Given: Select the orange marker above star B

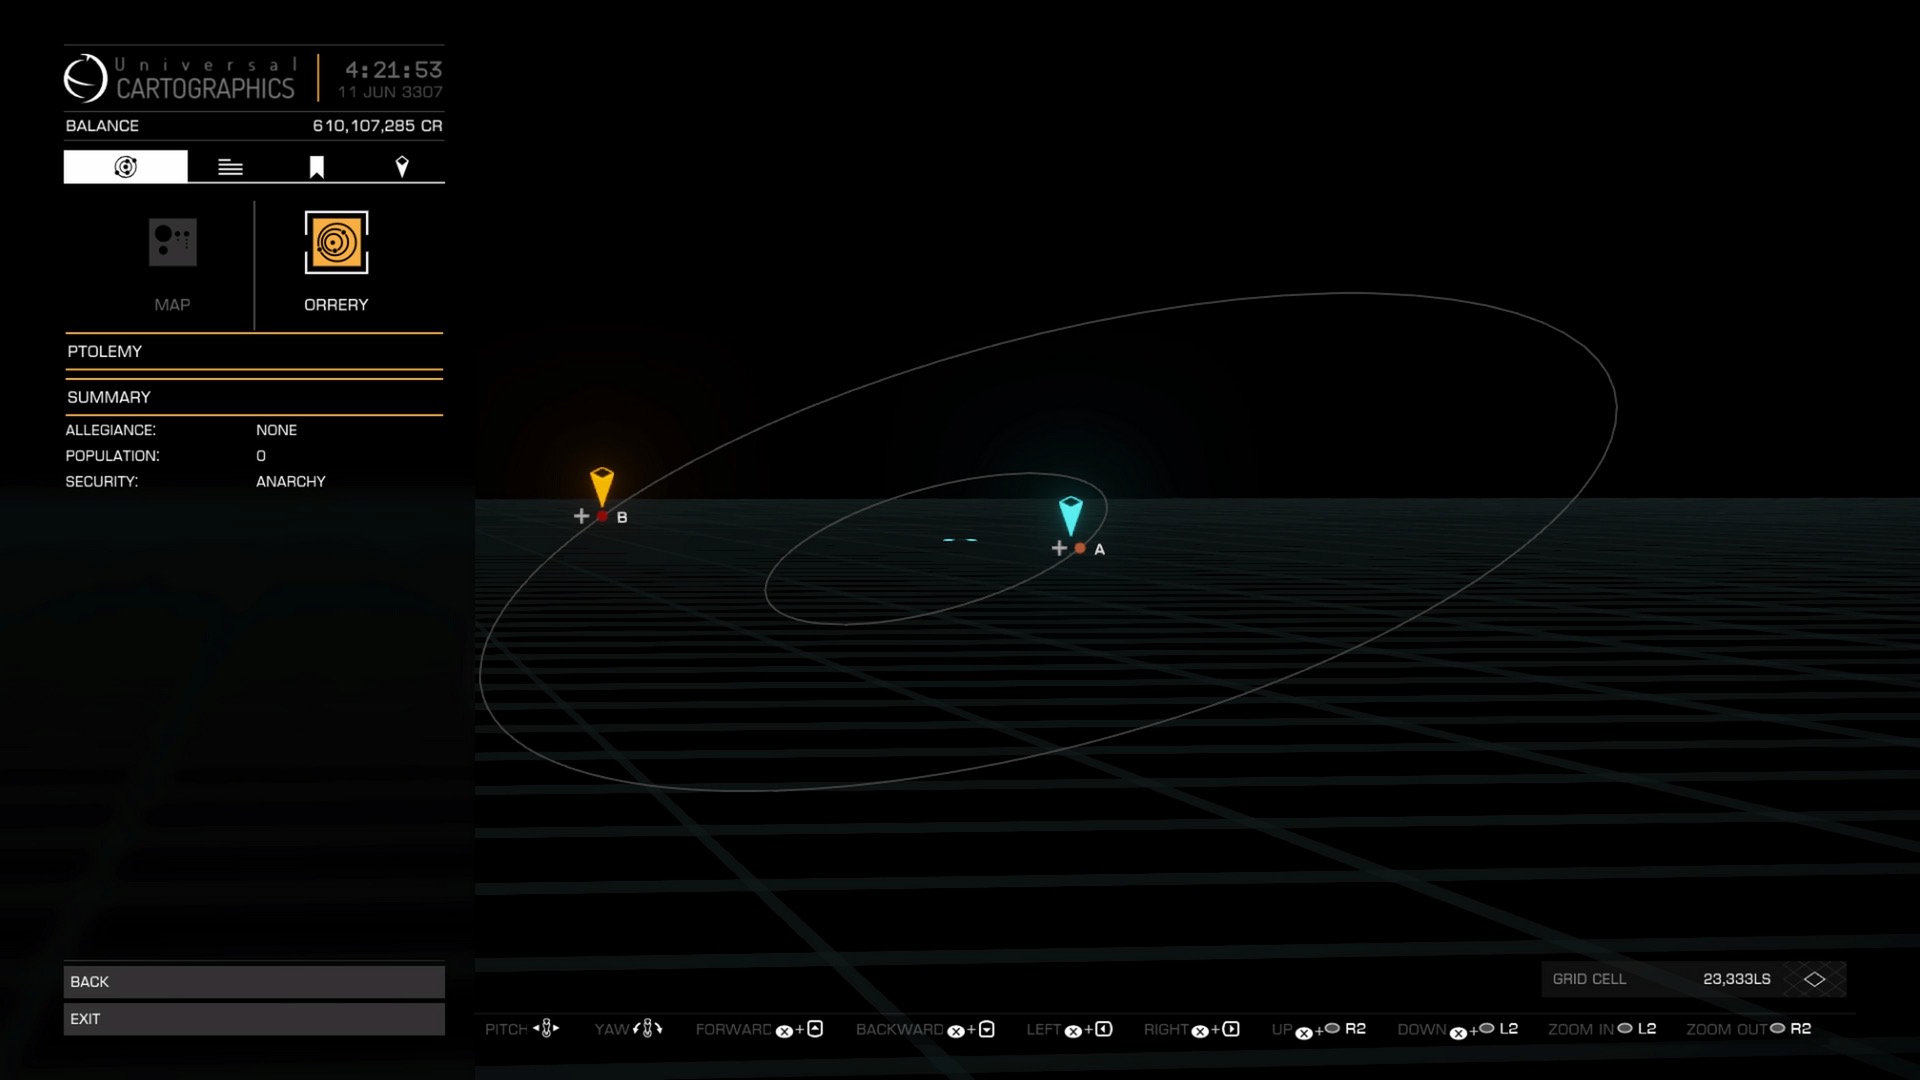Looking at the screenshot, I should coord(602,486).
